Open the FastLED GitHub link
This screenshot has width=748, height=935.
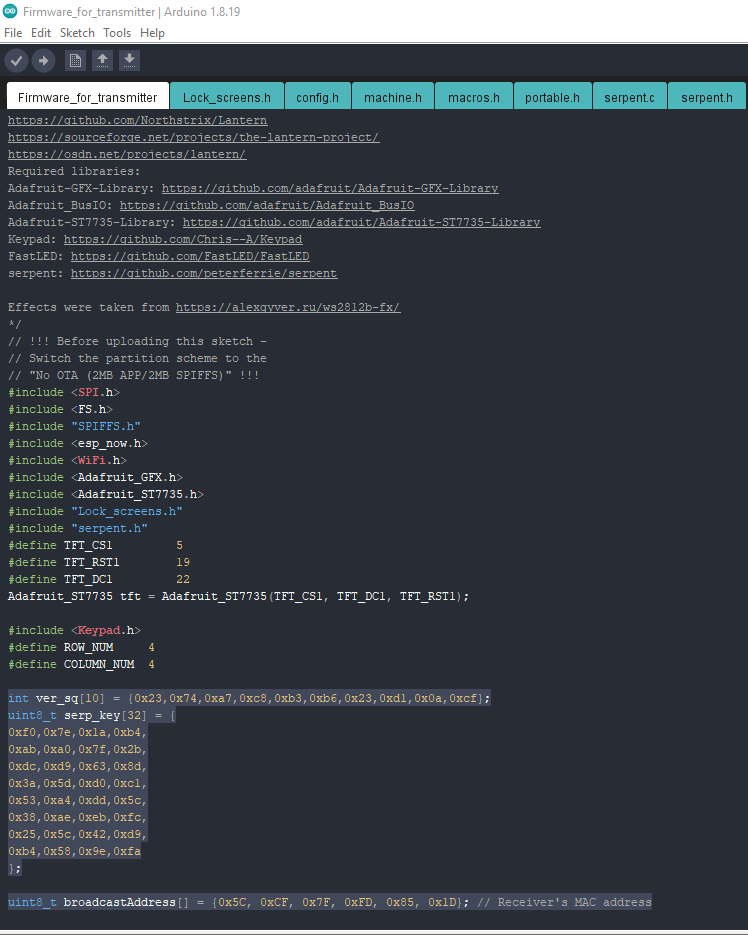tap(190, 256)
